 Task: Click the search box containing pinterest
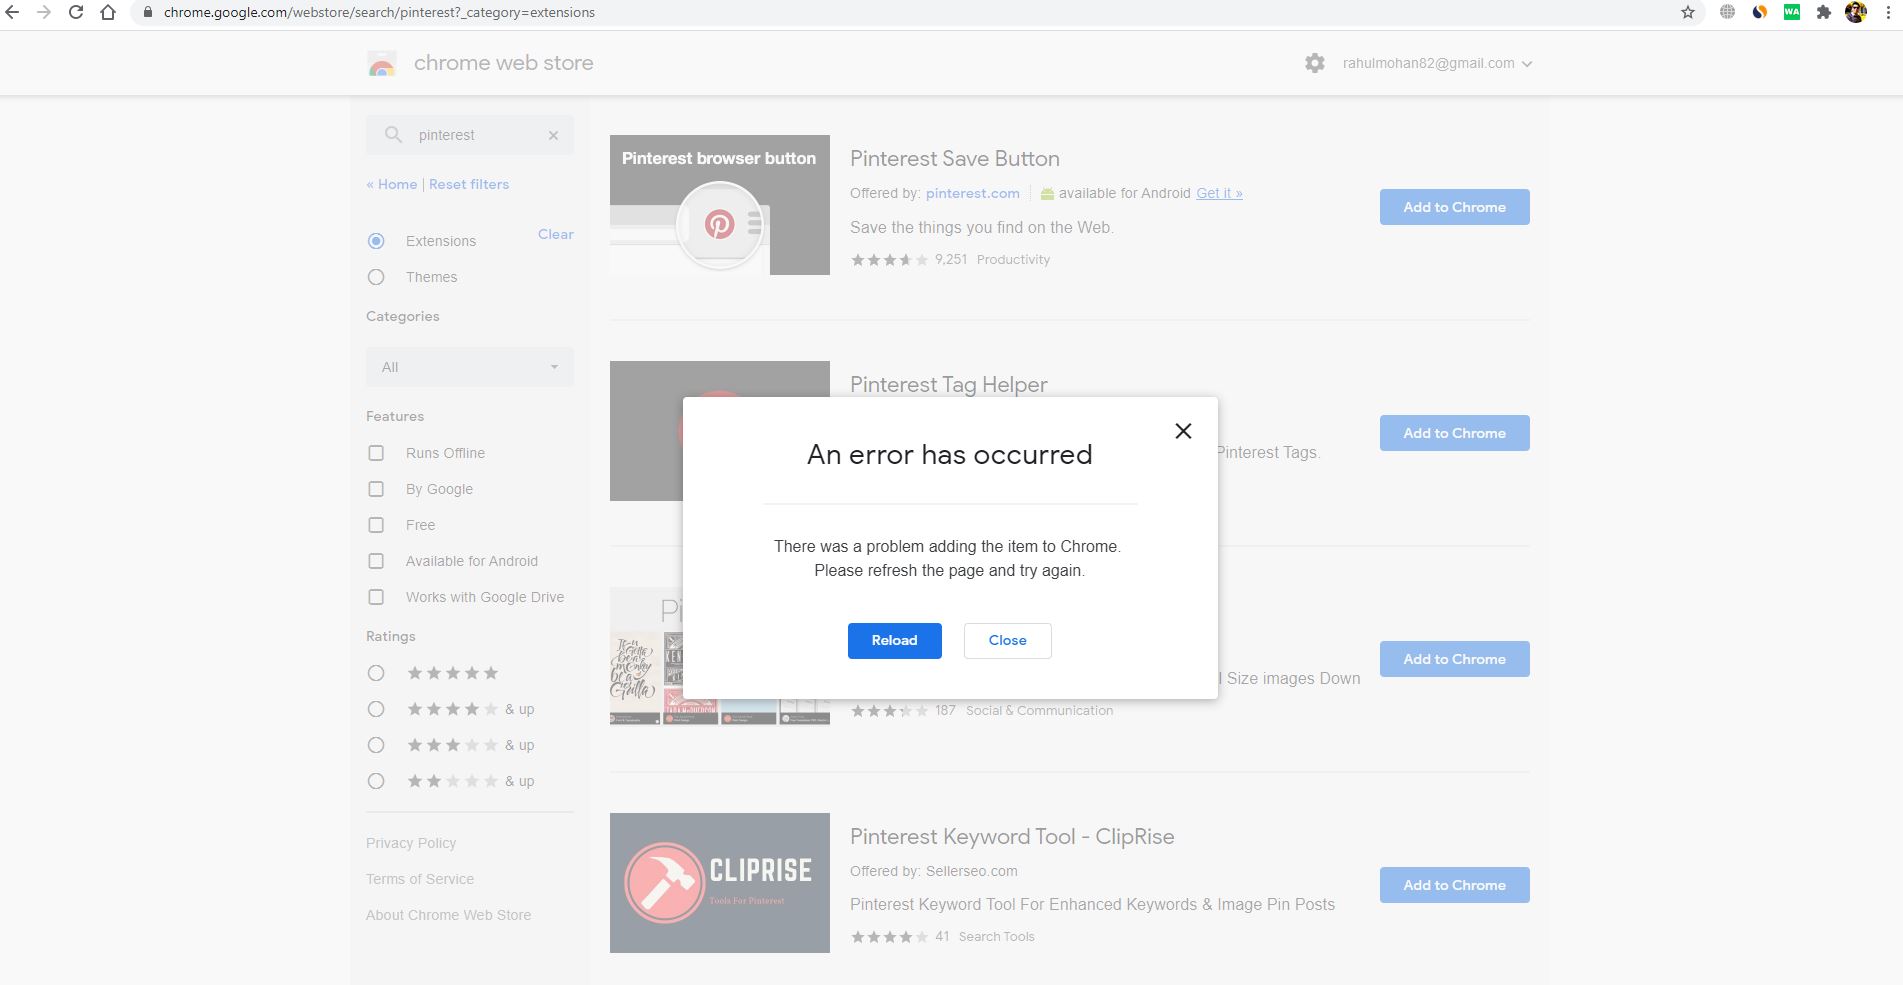pos(470,135)
